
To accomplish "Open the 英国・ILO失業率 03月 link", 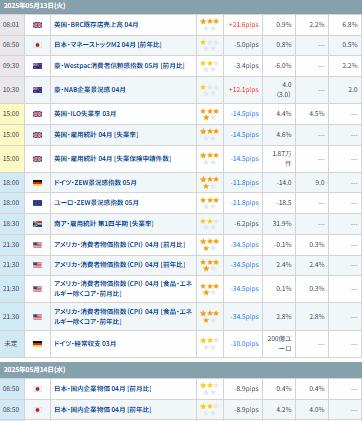I will click(85, 114).
